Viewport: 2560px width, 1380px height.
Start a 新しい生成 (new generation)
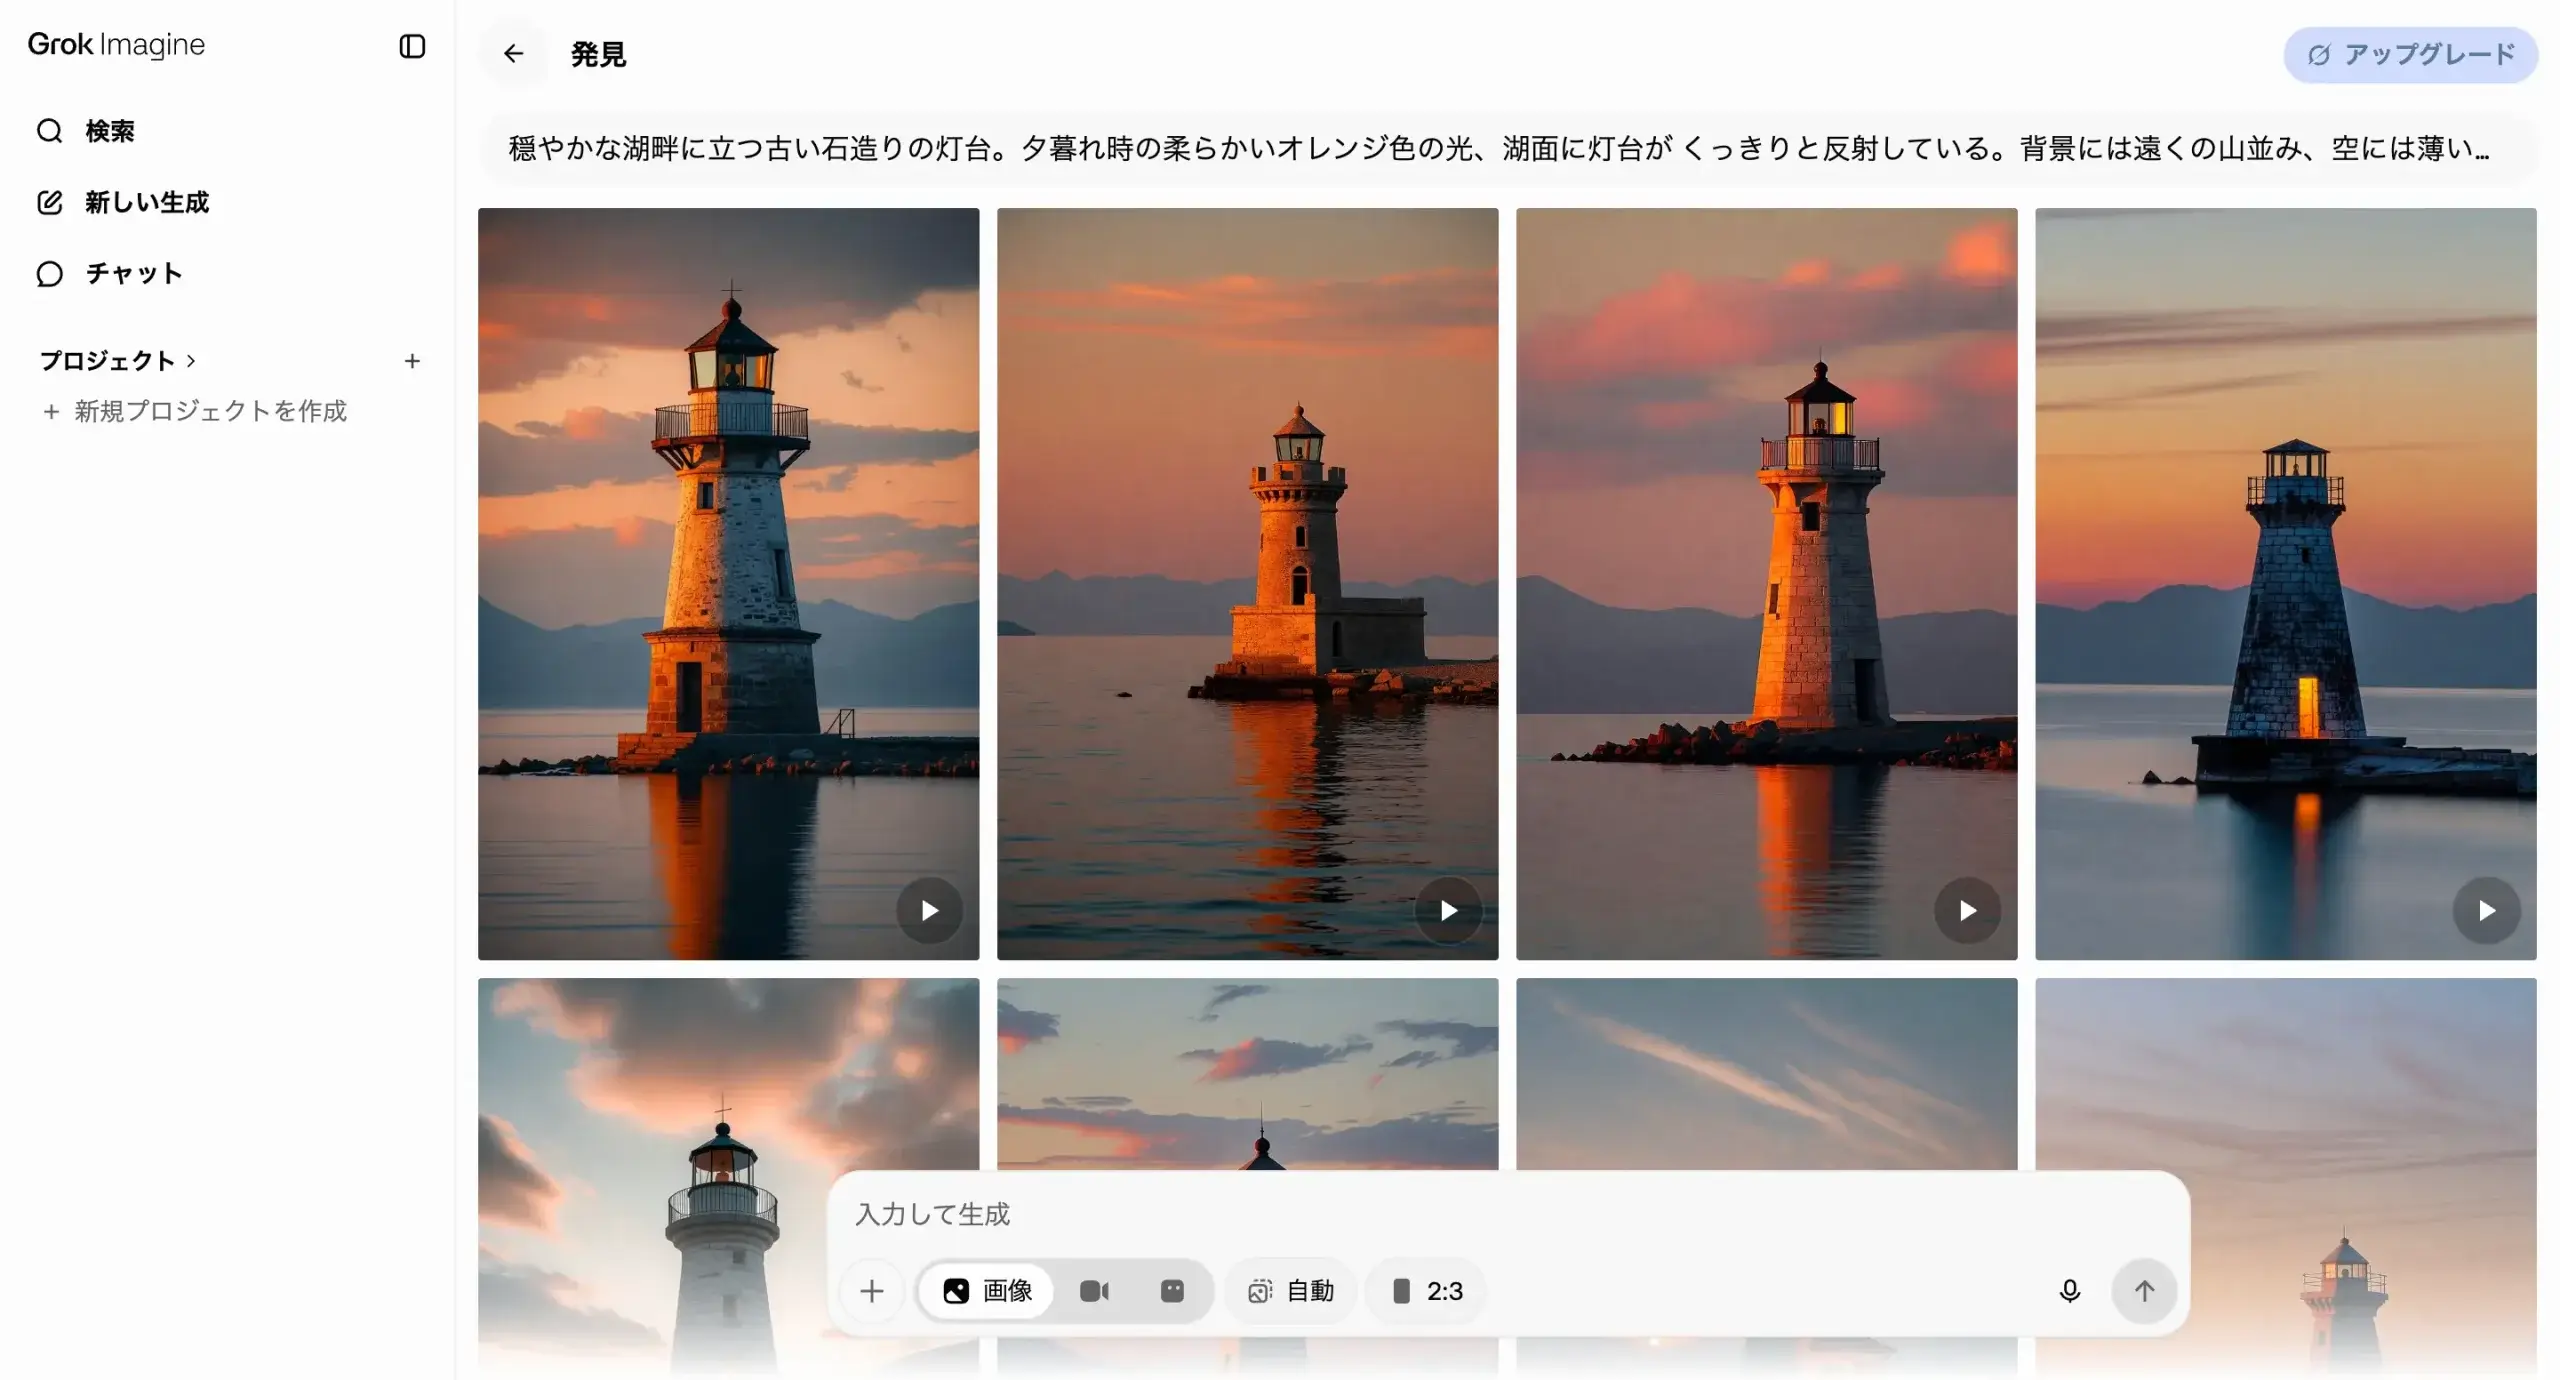coord(123,202)
